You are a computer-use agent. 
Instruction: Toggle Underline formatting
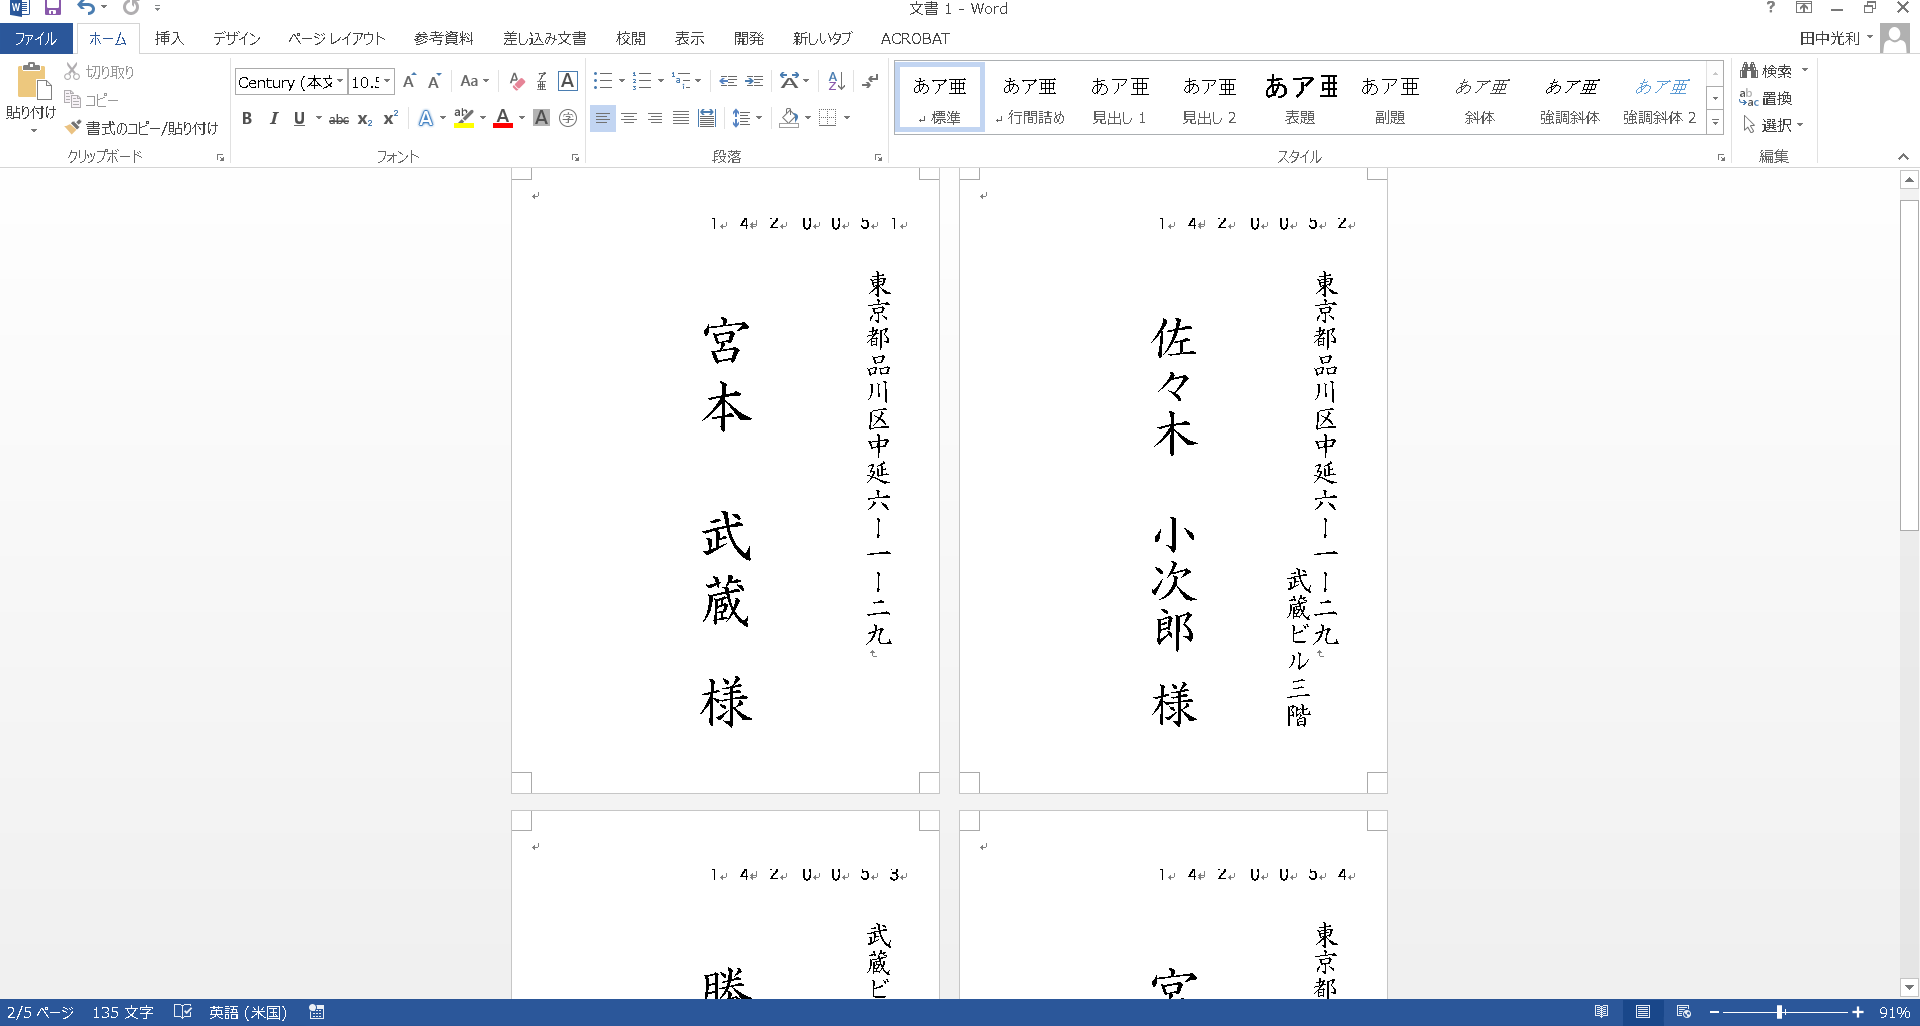pos(299,118)
